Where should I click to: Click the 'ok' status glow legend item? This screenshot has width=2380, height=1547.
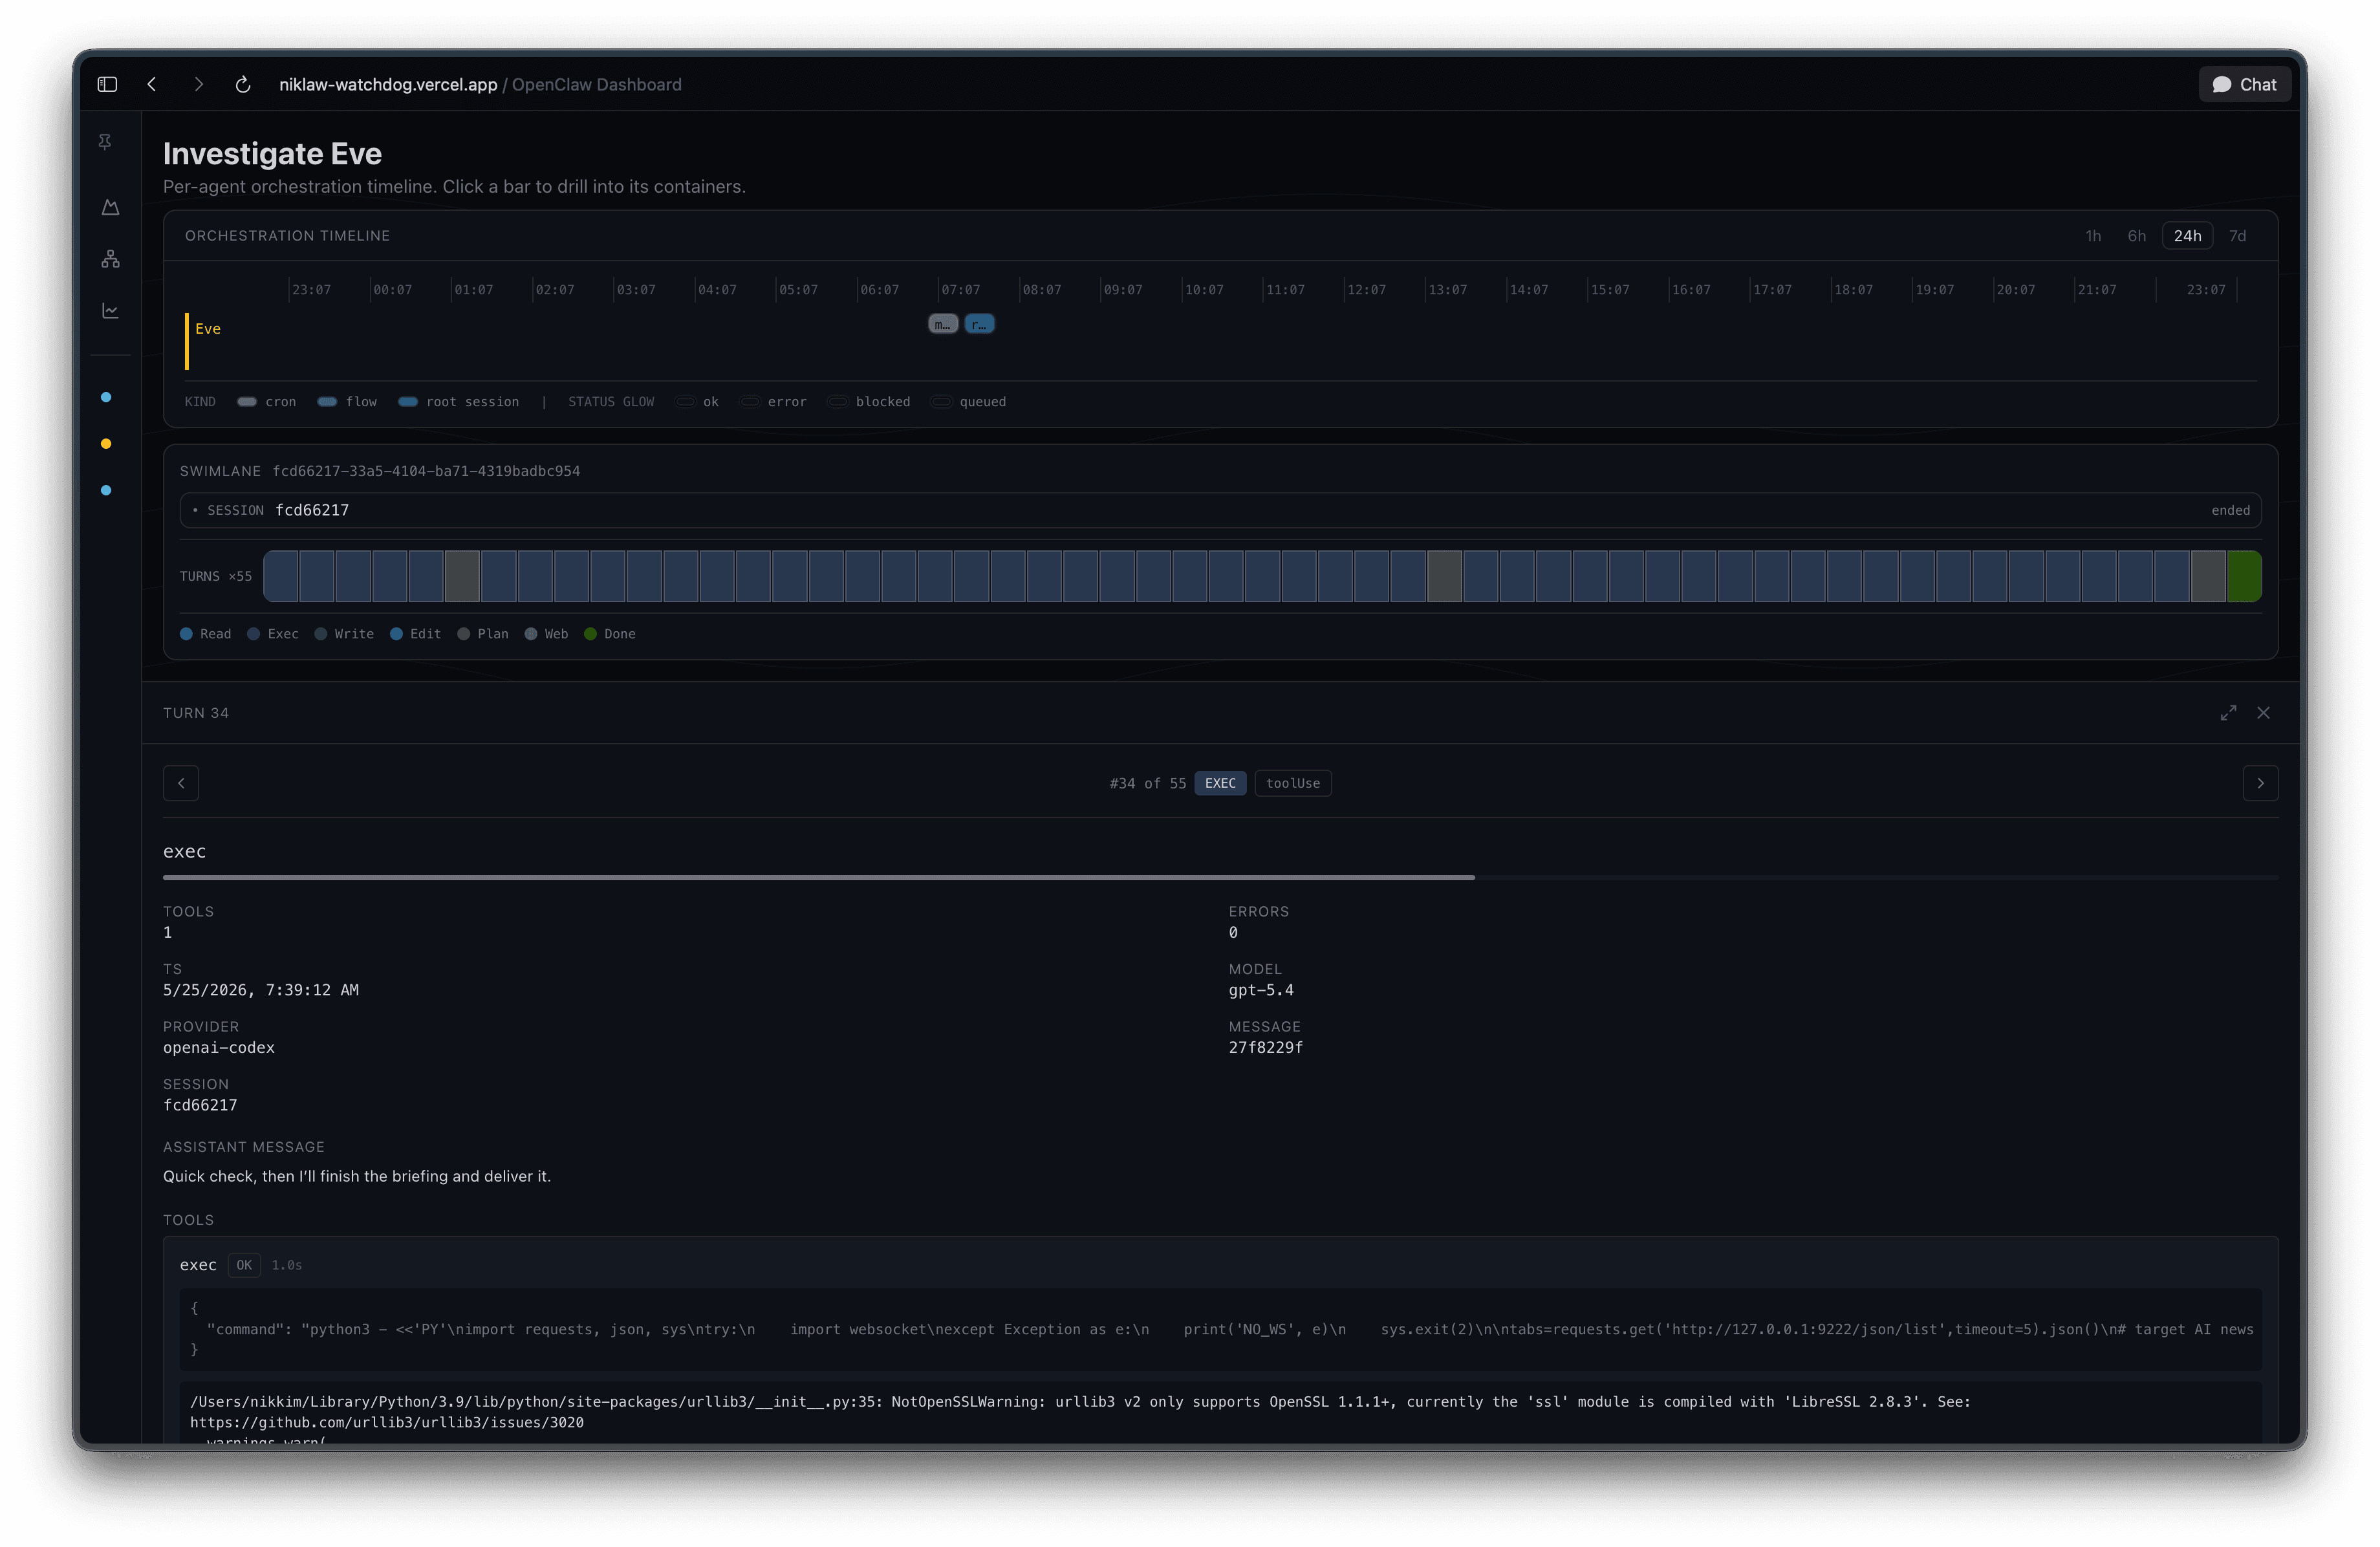pyautogui.click(x=697, y=402)
